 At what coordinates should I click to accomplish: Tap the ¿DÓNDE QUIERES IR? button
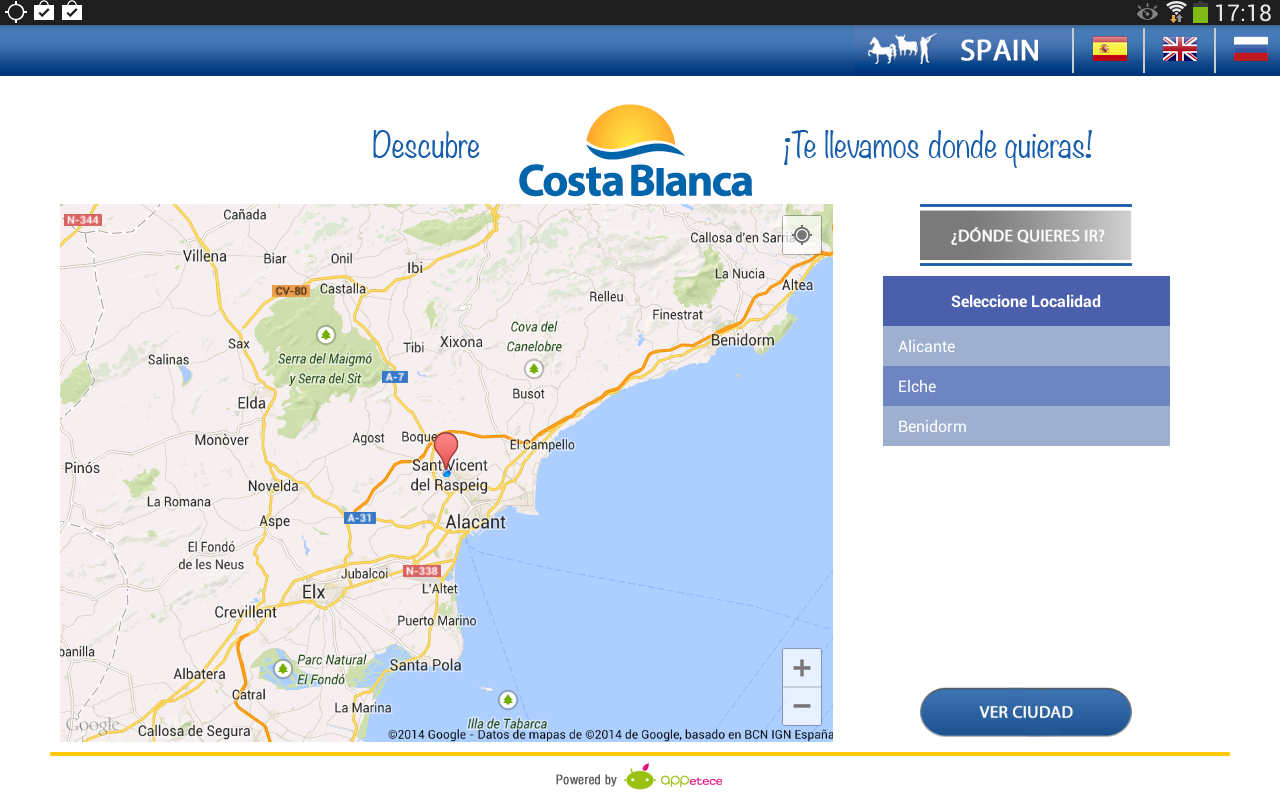tap(1026, 236)
